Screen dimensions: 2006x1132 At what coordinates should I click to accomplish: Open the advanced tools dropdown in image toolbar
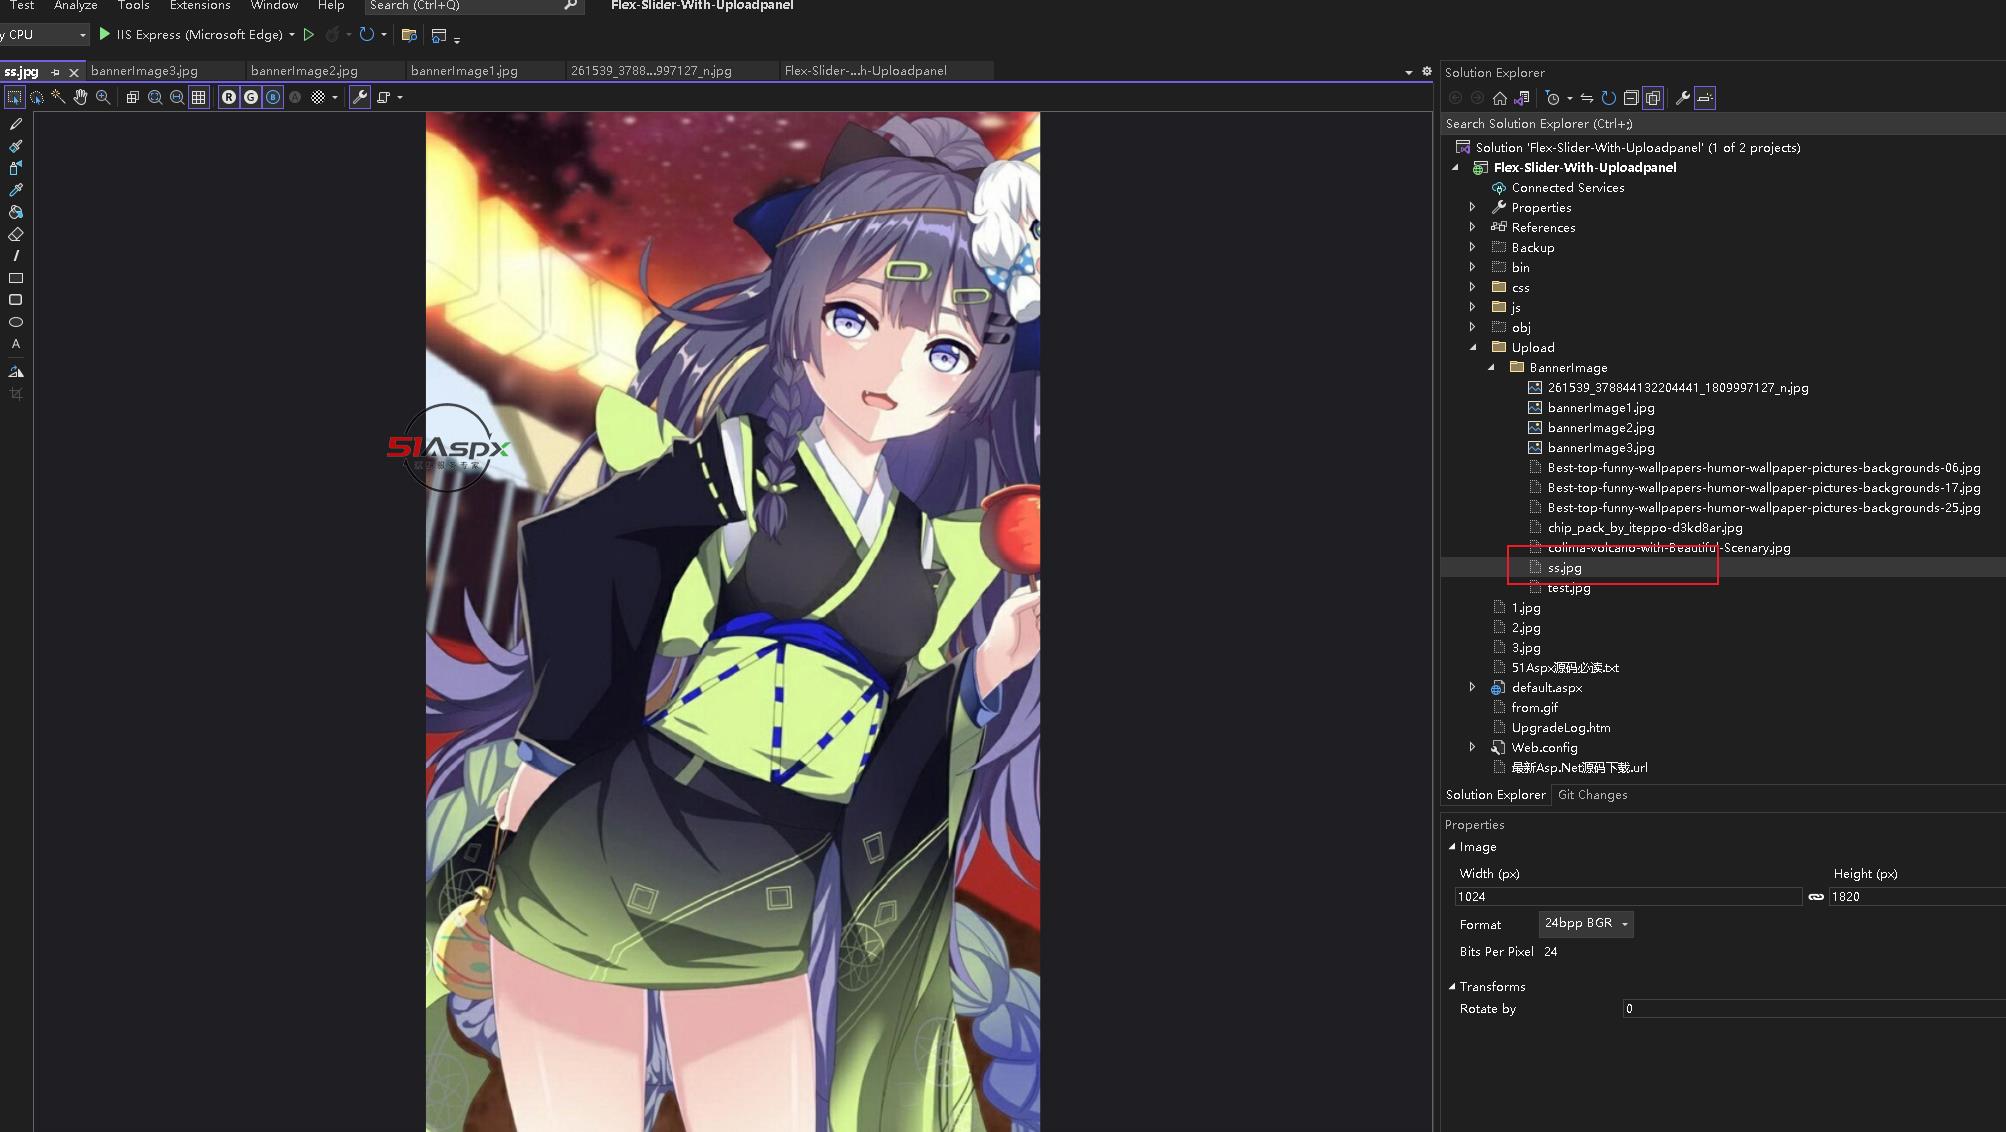[x=400, y=97]
